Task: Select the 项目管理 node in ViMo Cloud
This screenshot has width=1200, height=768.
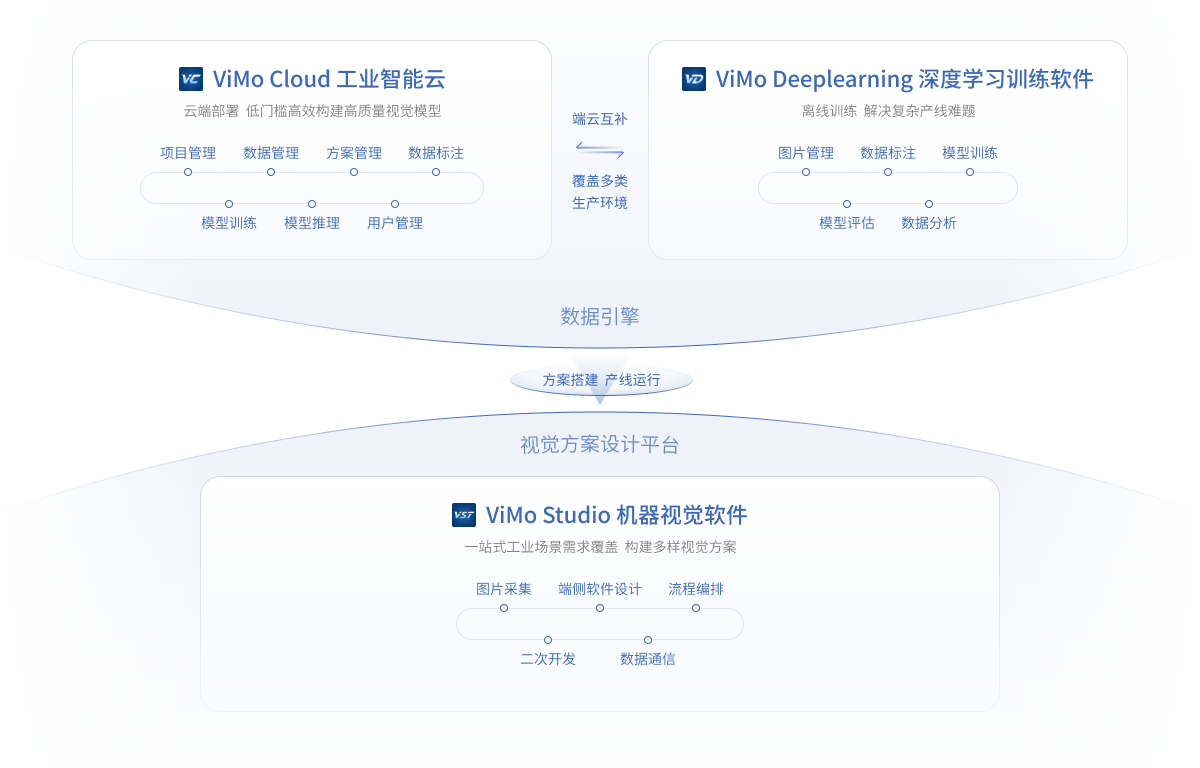Action: pos(188,153)
